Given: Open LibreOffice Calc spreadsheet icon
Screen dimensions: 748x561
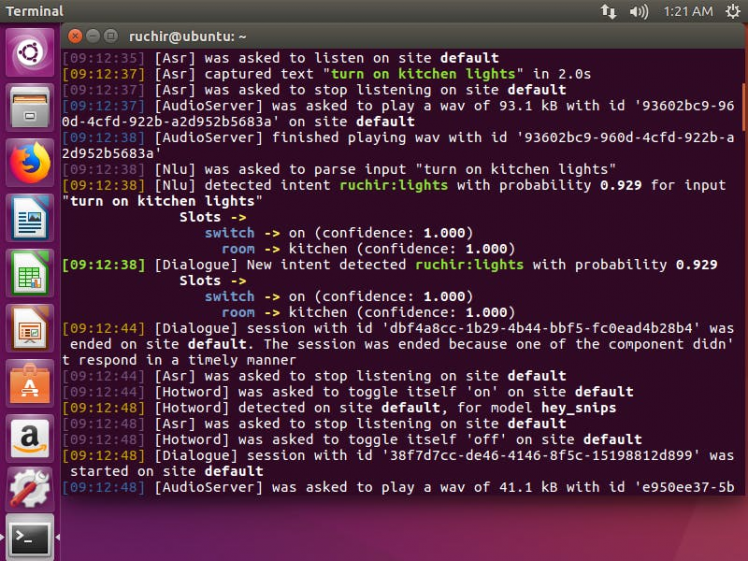Looking at the screenshot, I should click(x=30, y=273).
